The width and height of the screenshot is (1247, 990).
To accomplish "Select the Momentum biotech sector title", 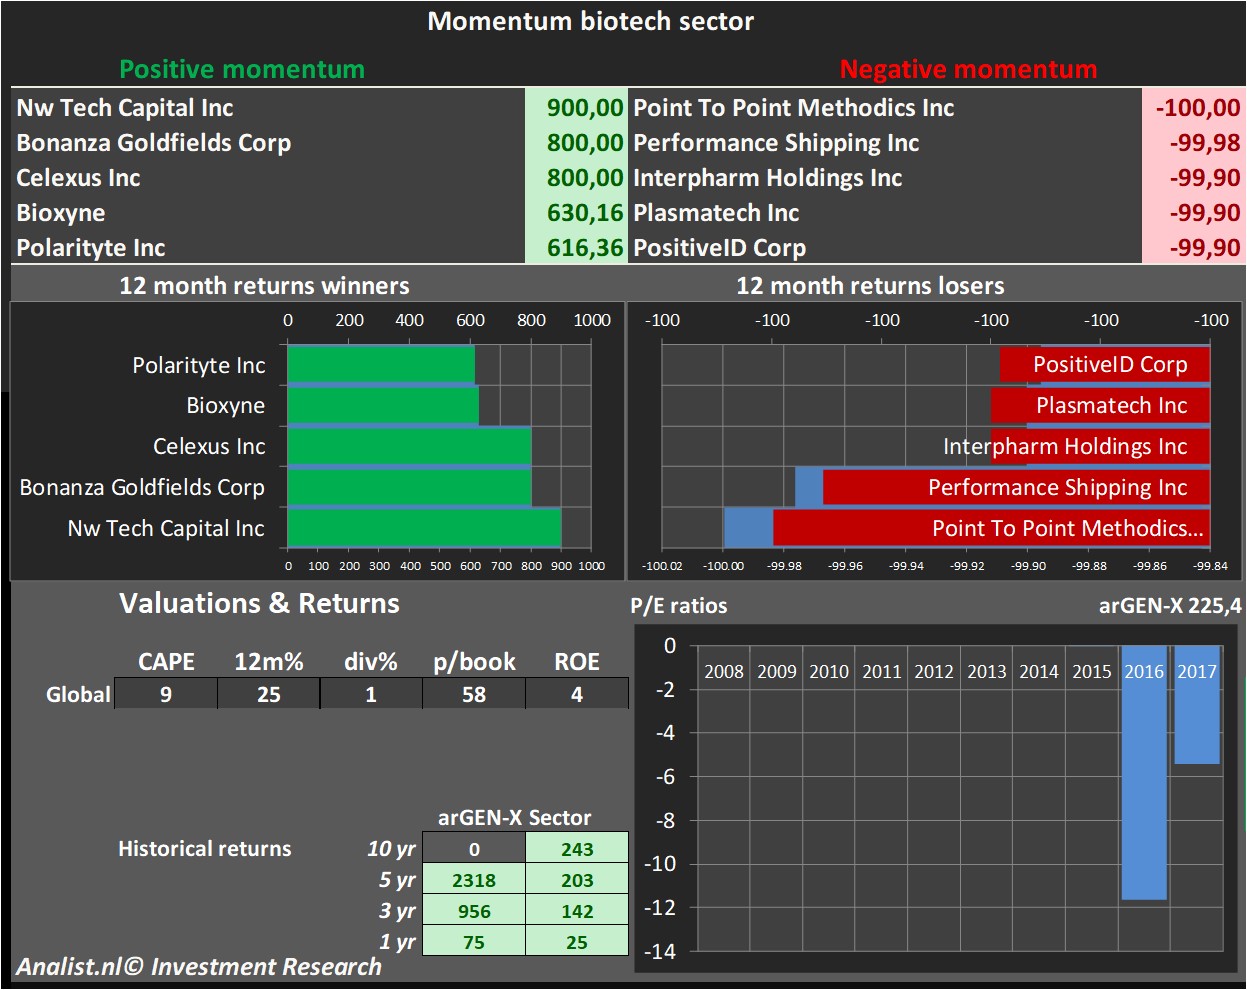I will click(x=590, y=21).
